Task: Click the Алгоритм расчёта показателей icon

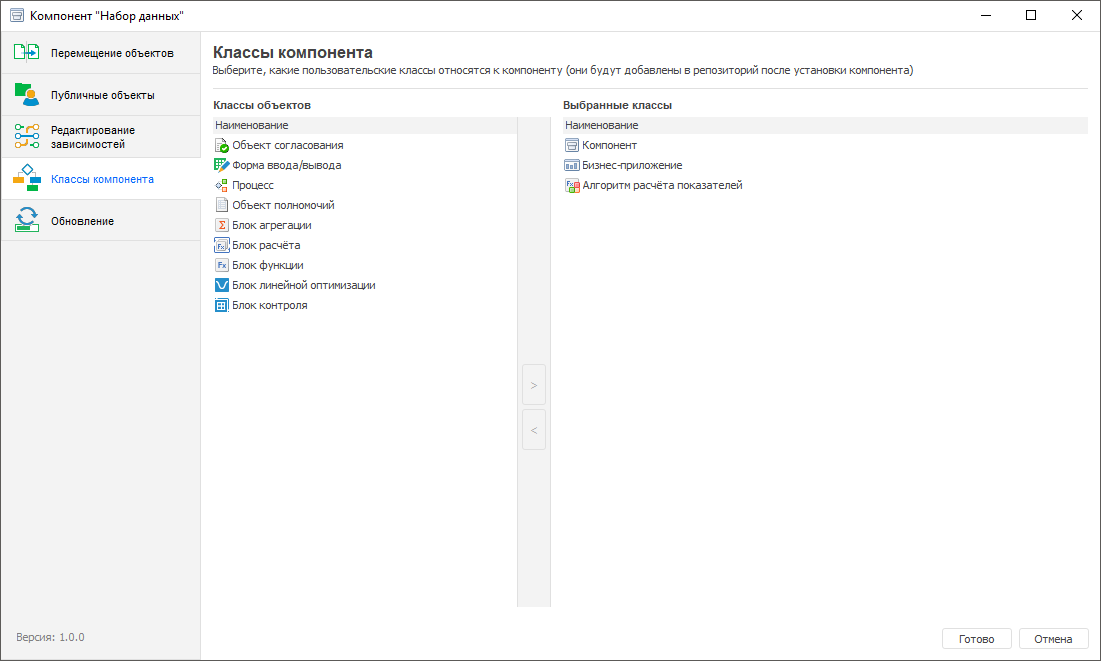Action: click(x=572, y=186)
